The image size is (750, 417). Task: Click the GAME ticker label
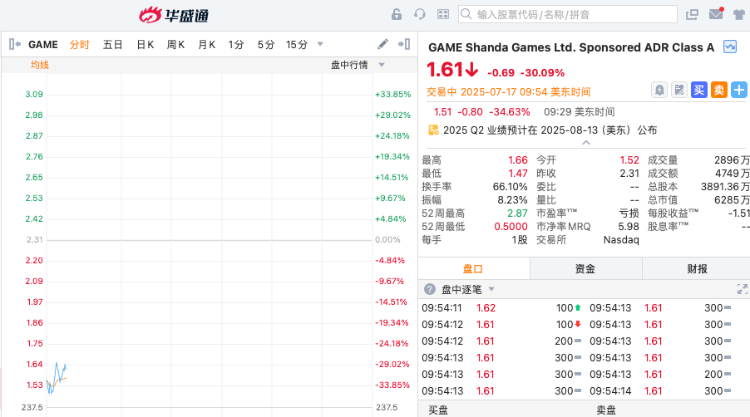pos(43,44)
